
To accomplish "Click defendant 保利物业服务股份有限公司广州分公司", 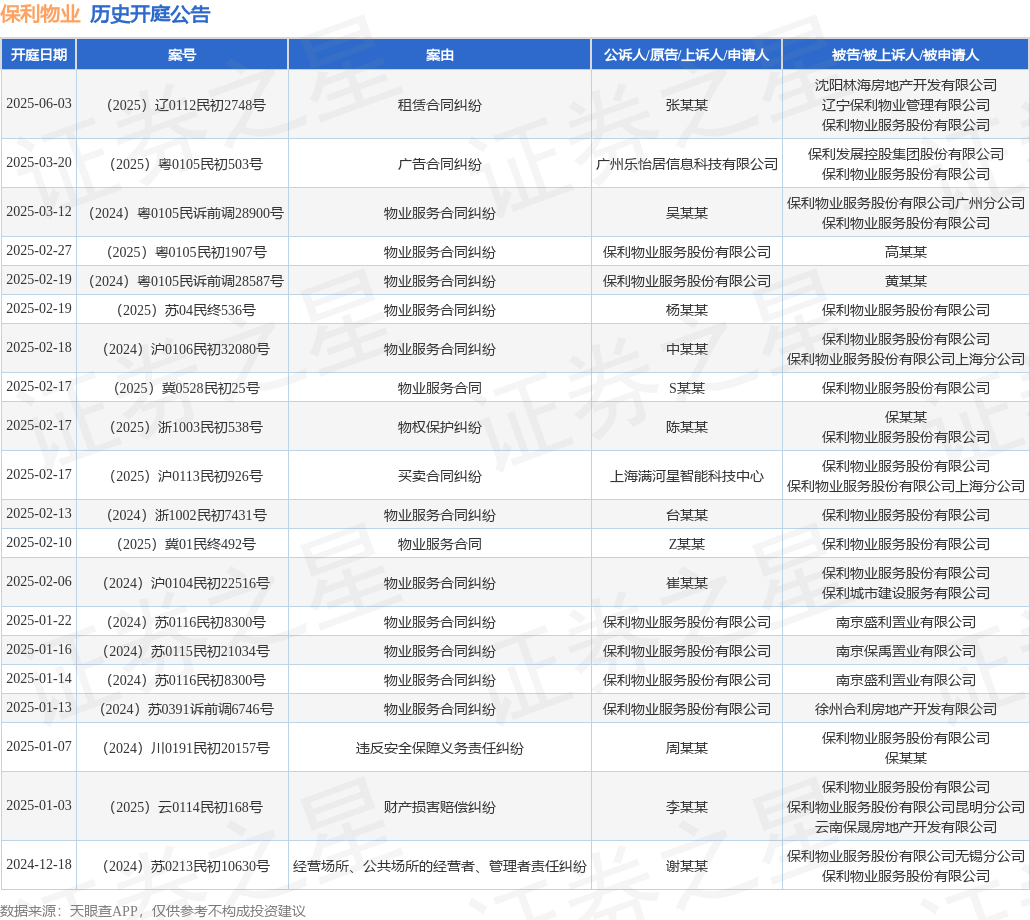I will (x=906, y=204).
